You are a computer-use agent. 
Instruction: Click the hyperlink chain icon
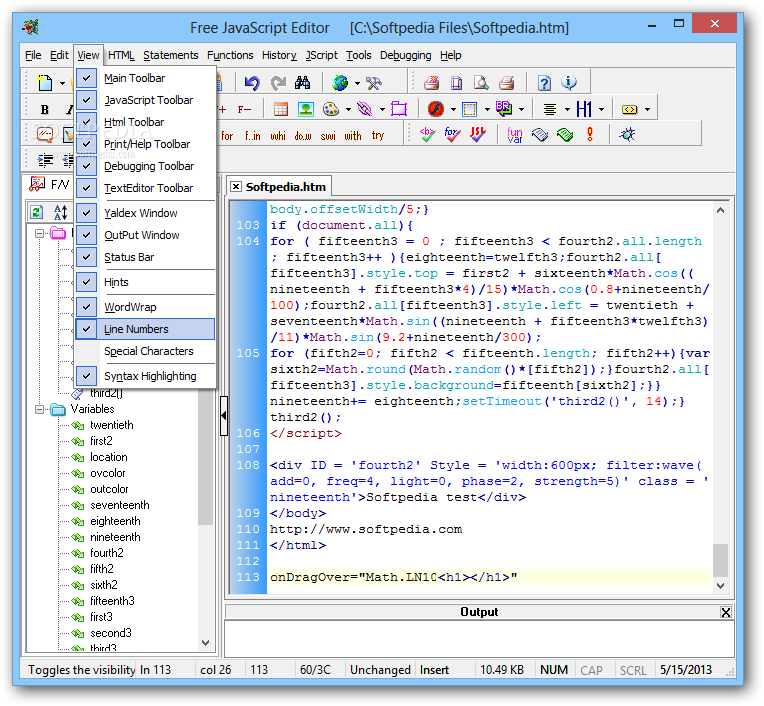point(364,109)
